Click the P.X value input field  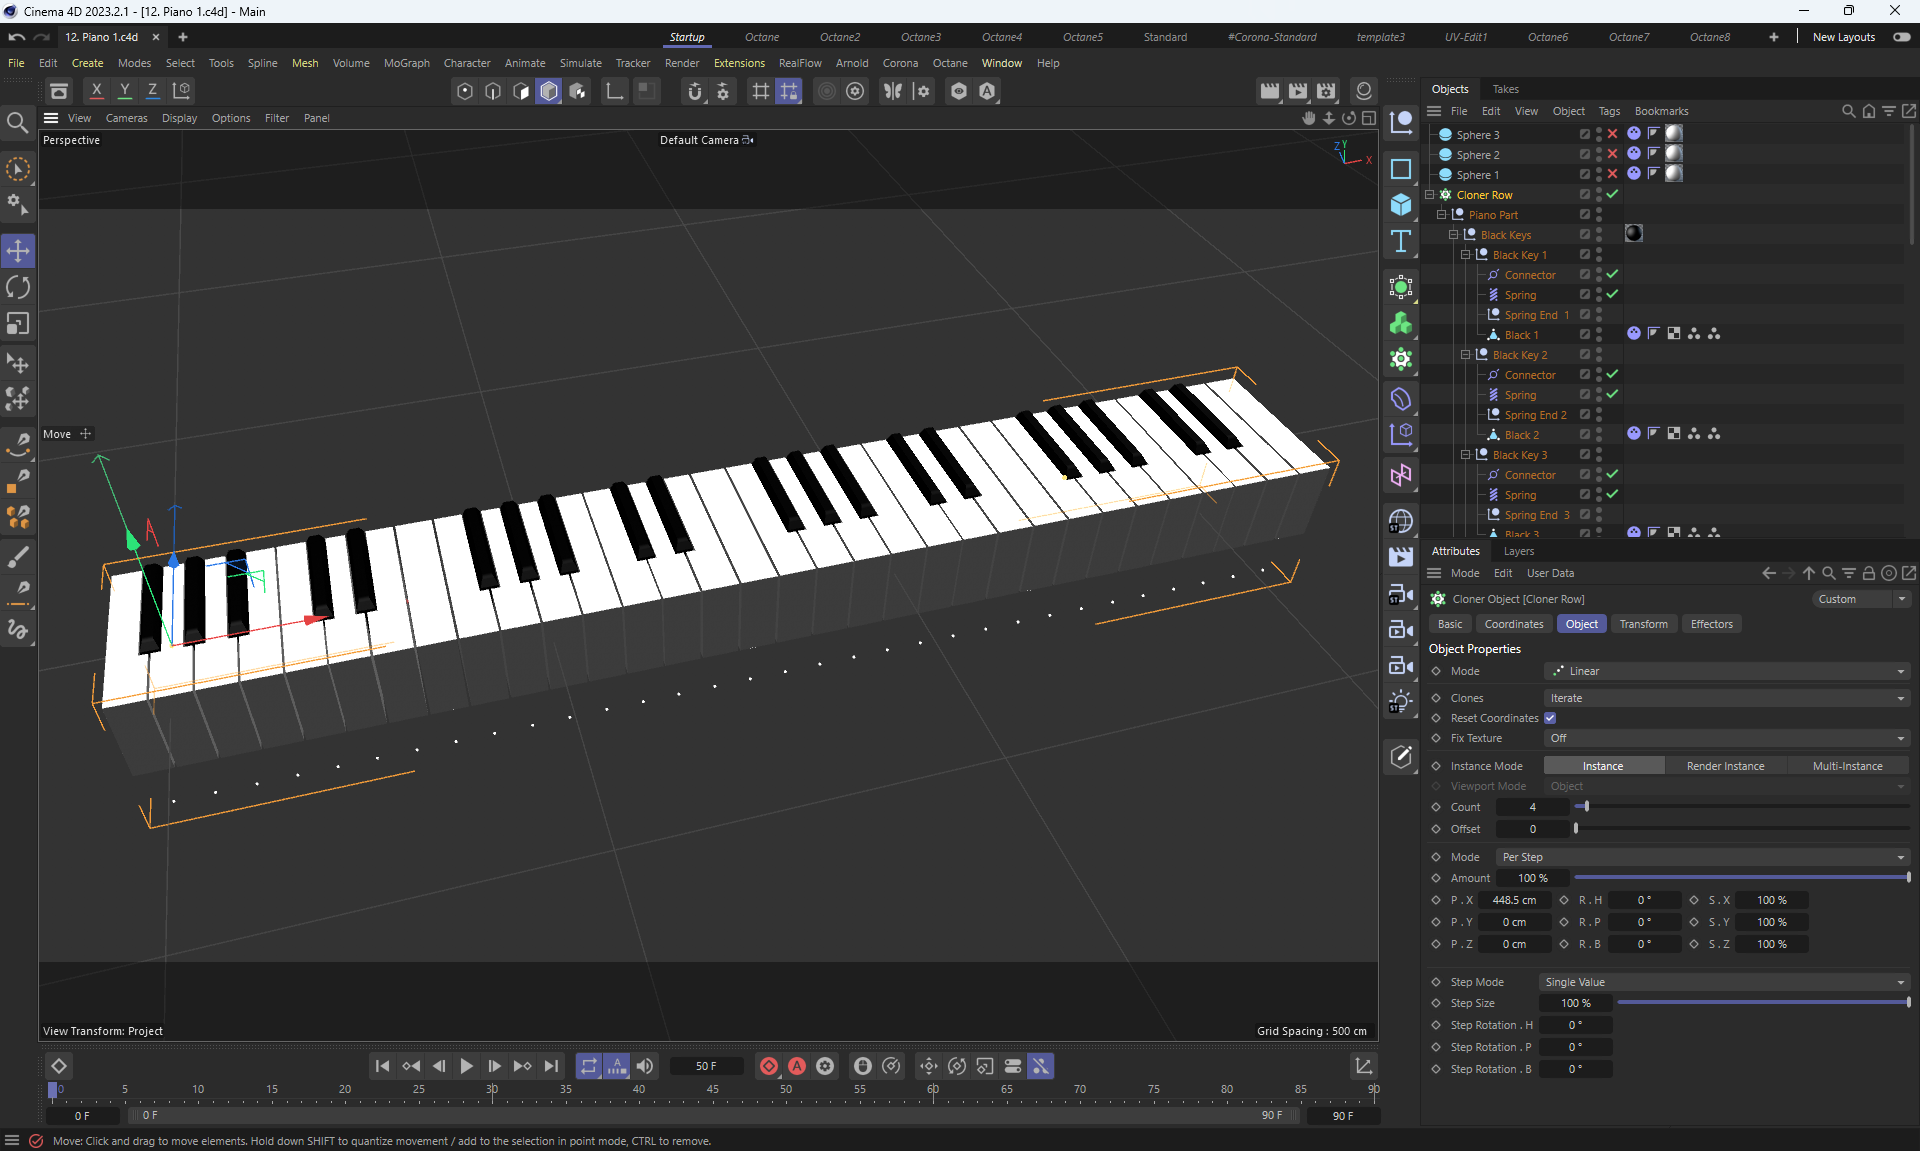1514,900
